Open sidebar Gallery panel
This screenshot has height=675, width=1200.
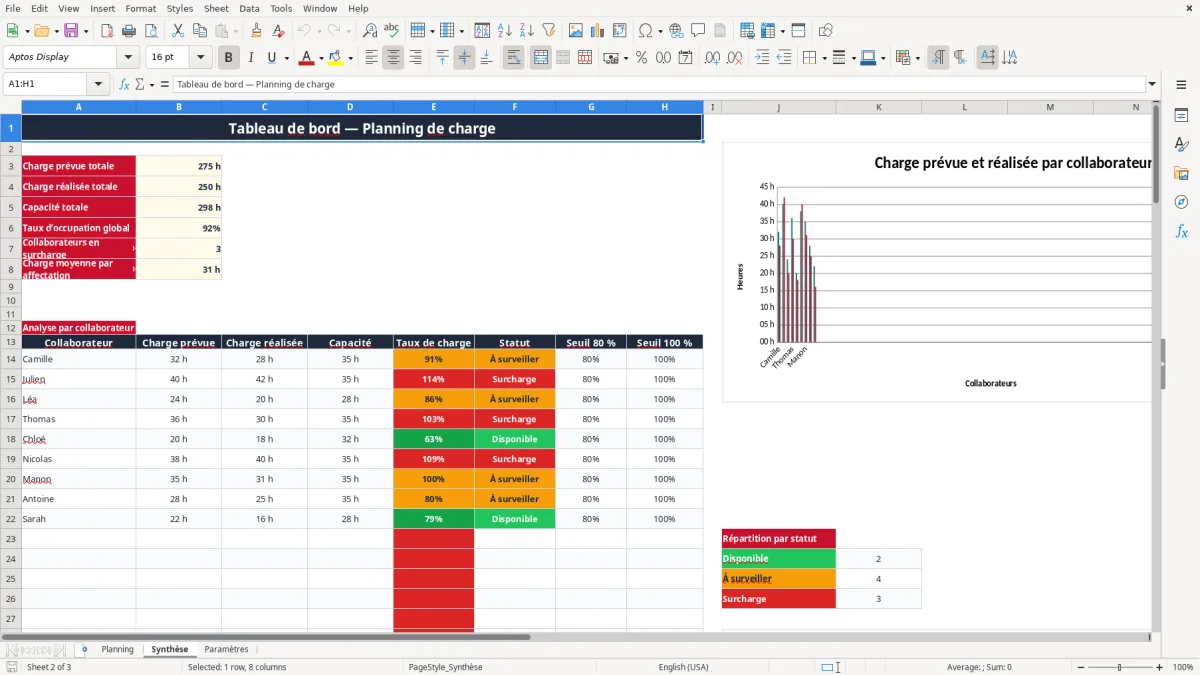tap(1181, 173)
